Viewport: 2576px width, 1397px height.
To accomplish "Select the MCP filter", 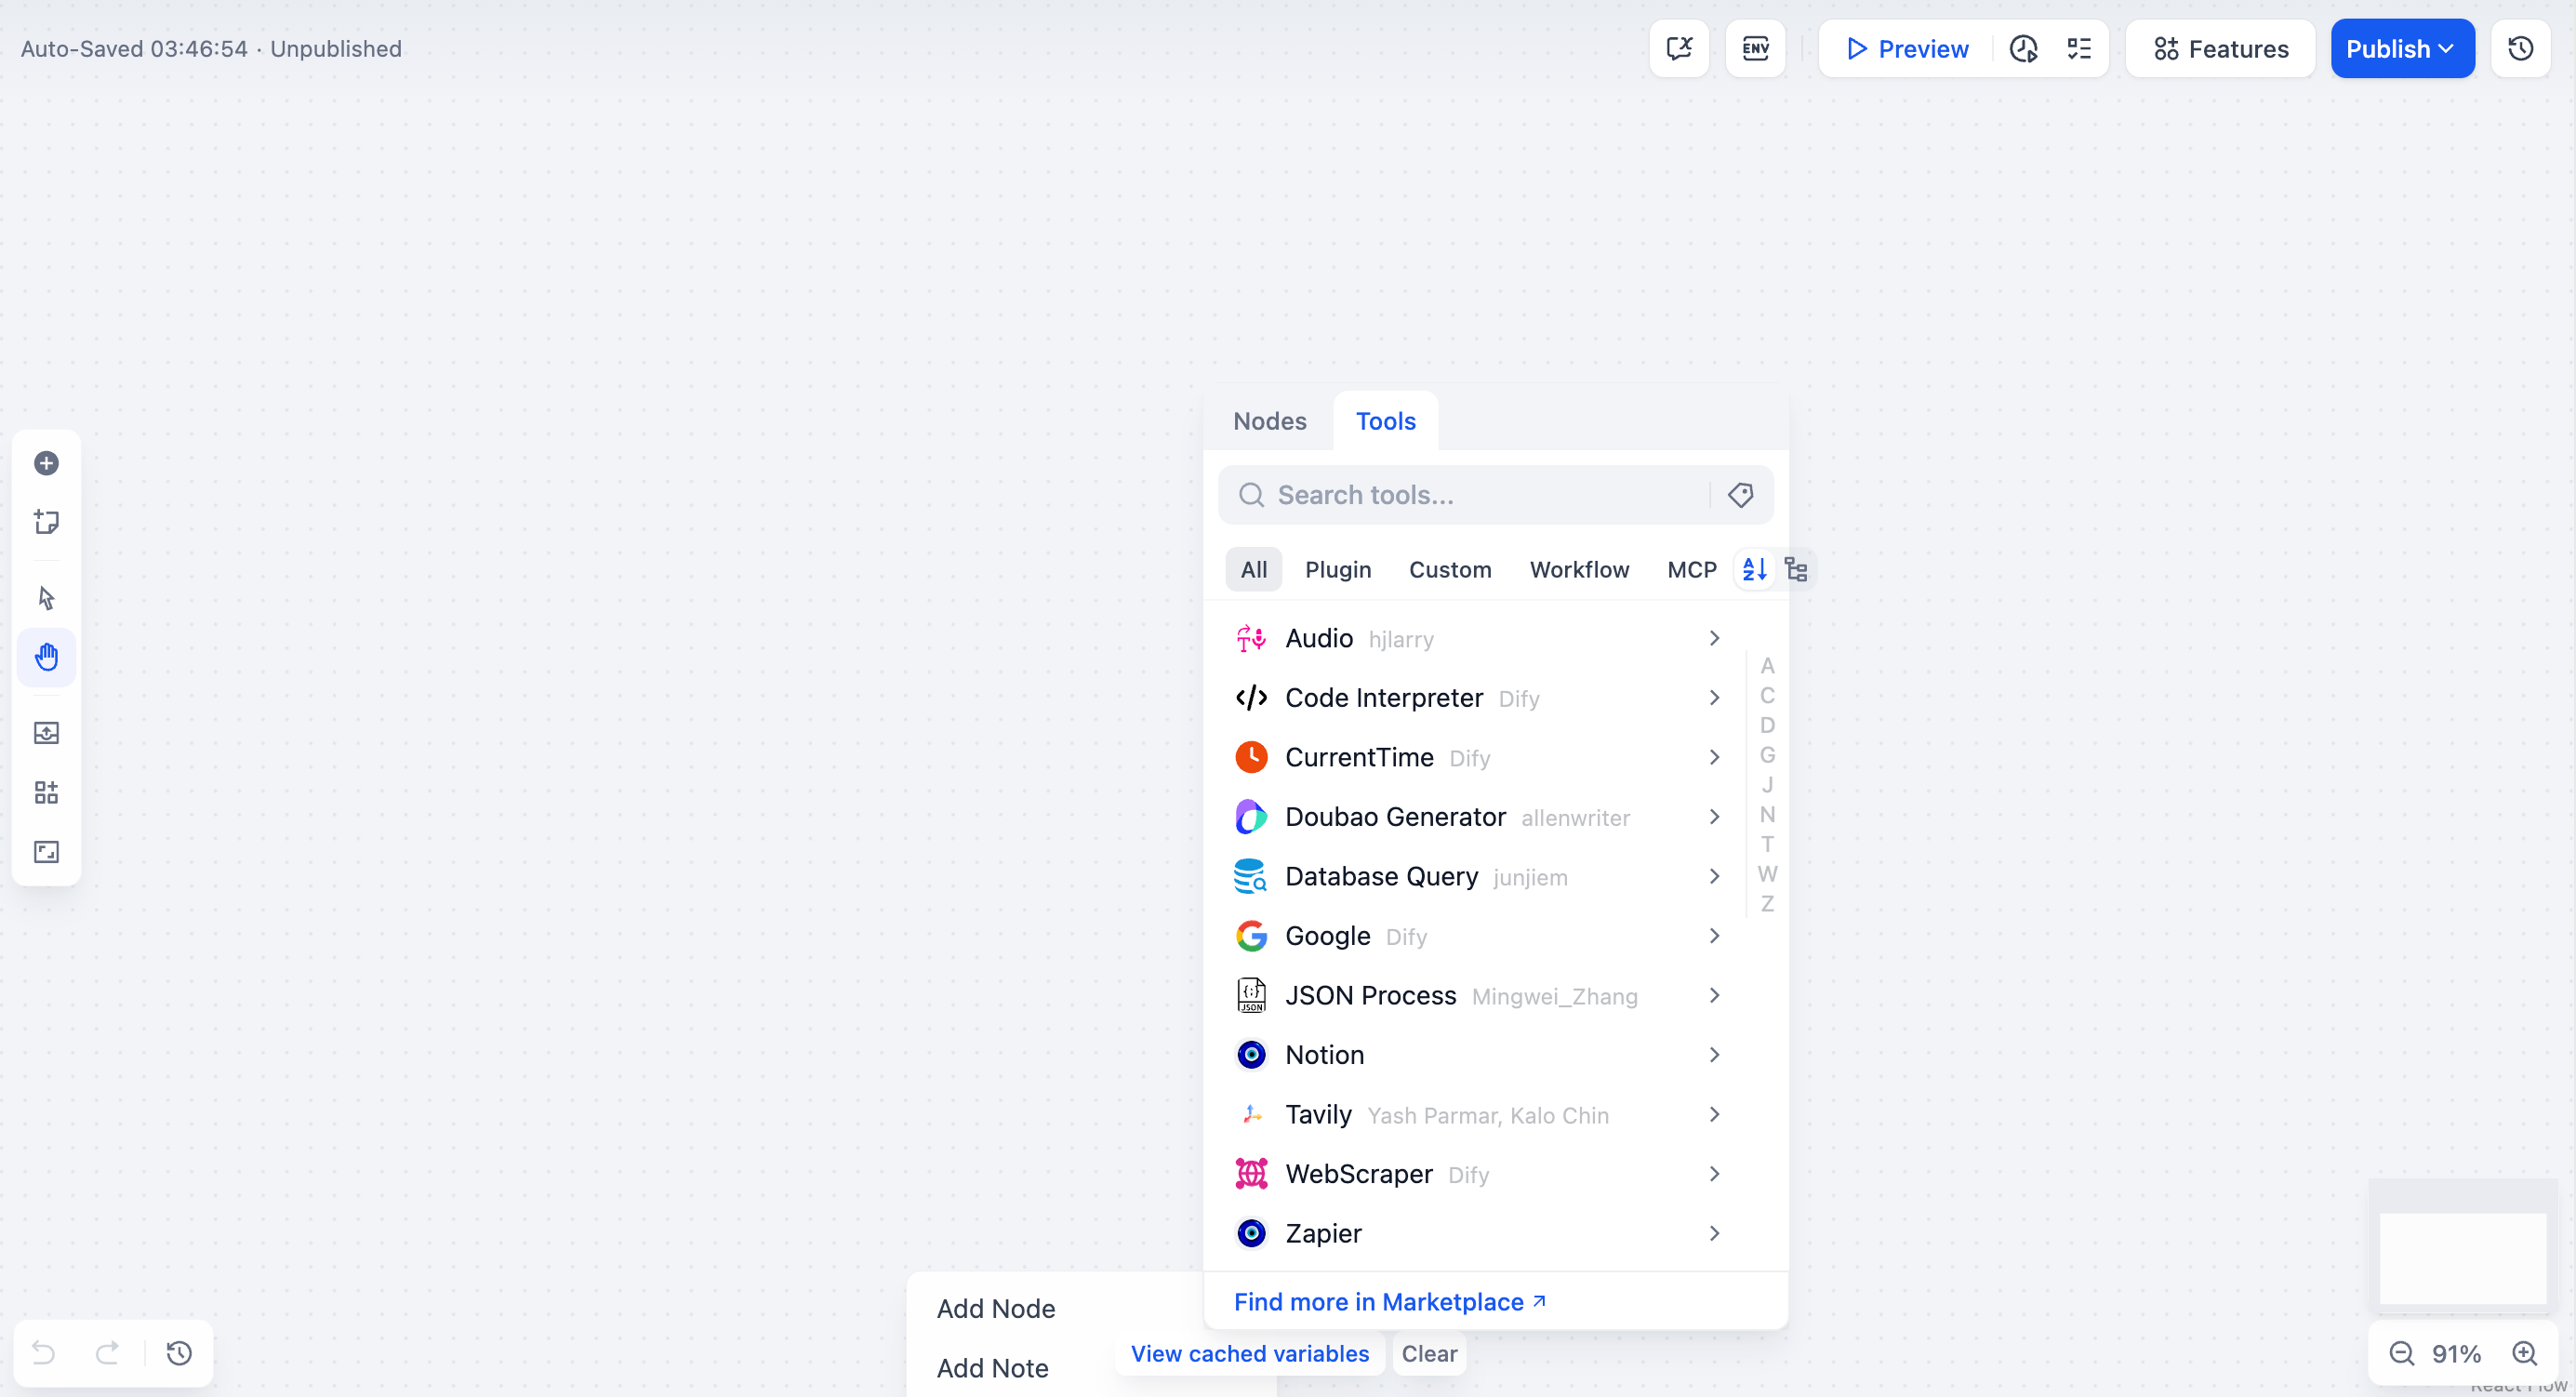I will coord(1691,569).
